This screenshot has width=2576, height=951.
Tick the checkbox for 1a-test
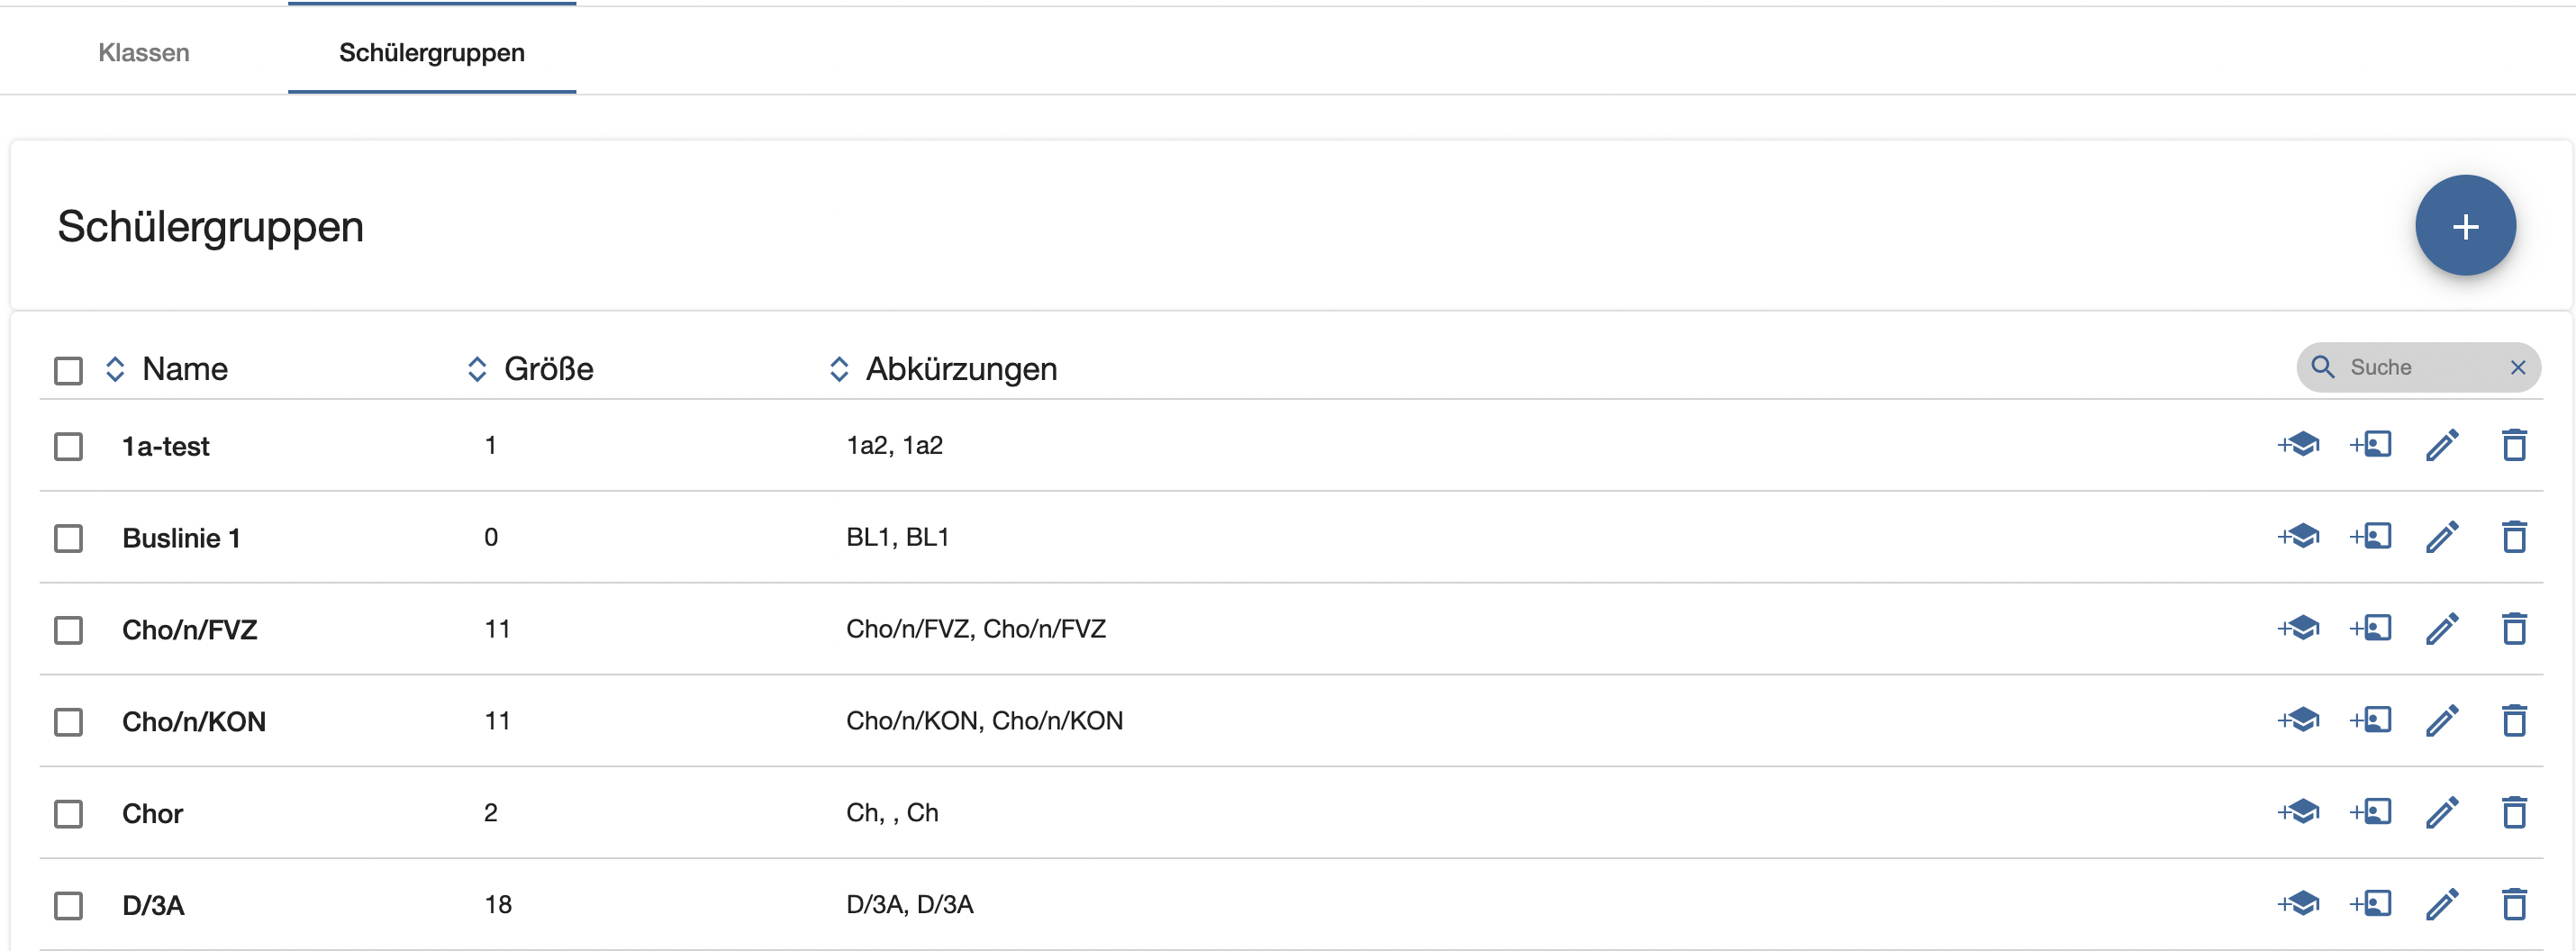tap(68, 446)
